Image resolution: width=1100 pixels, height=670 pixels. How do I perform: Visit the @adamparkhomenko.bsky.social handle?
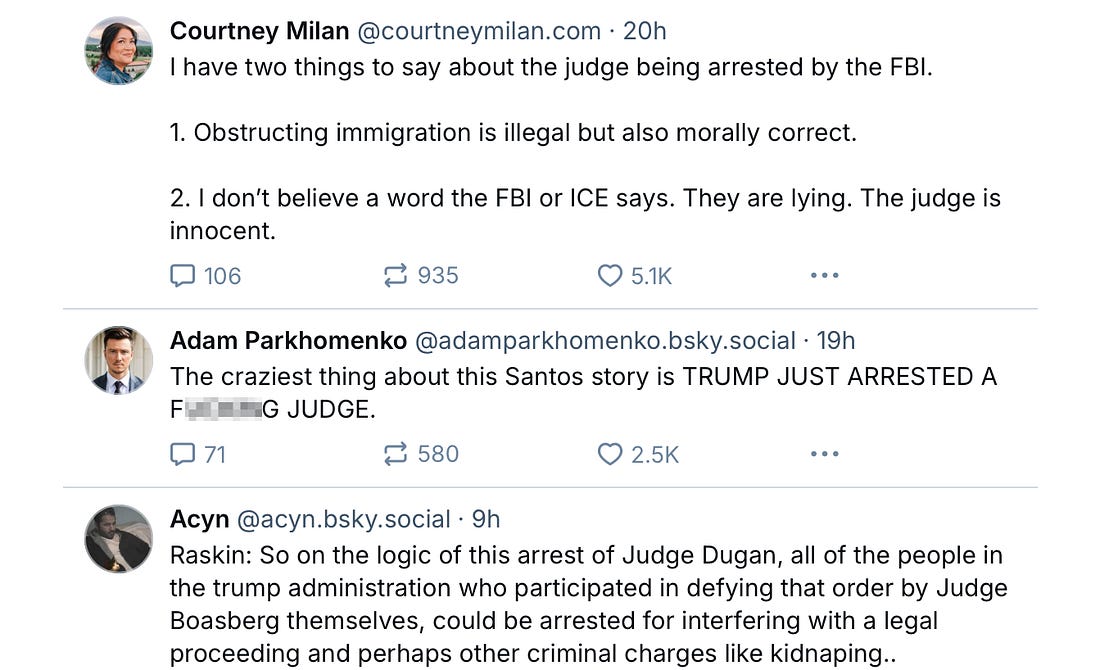click(605, 341)
